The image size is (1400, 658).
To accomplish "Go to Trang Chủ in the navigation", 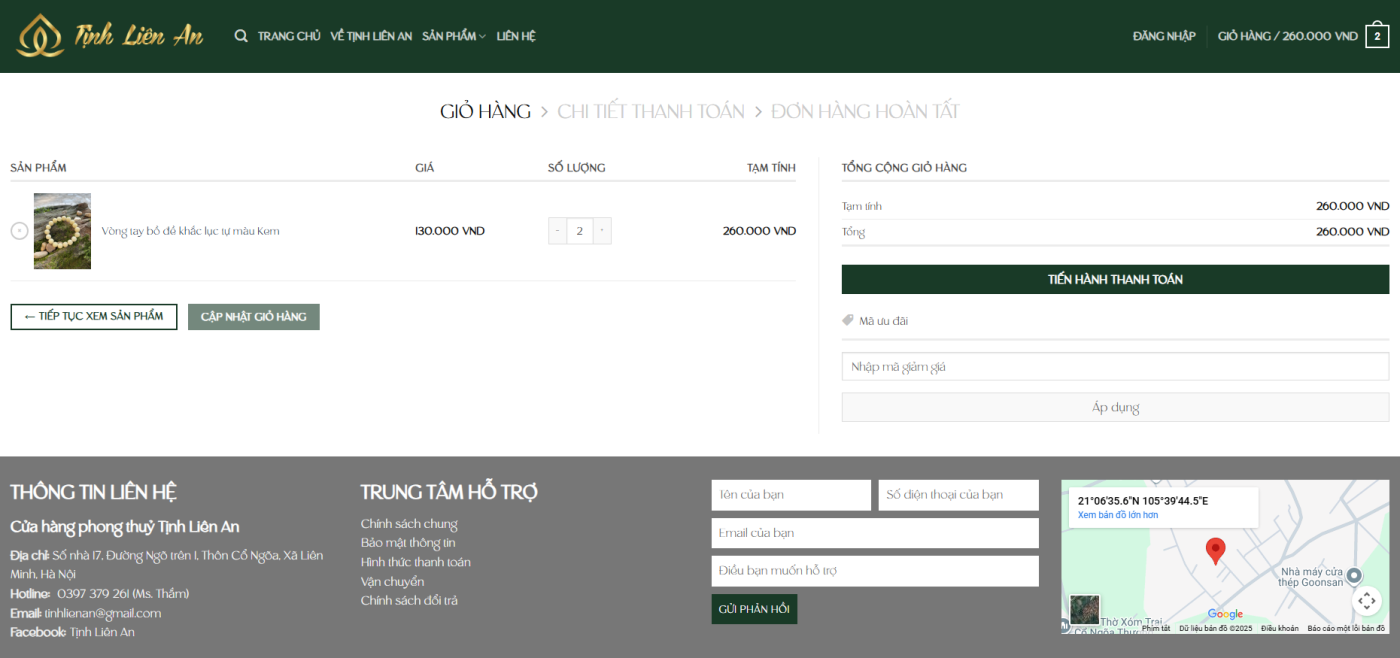I will 289,36.
